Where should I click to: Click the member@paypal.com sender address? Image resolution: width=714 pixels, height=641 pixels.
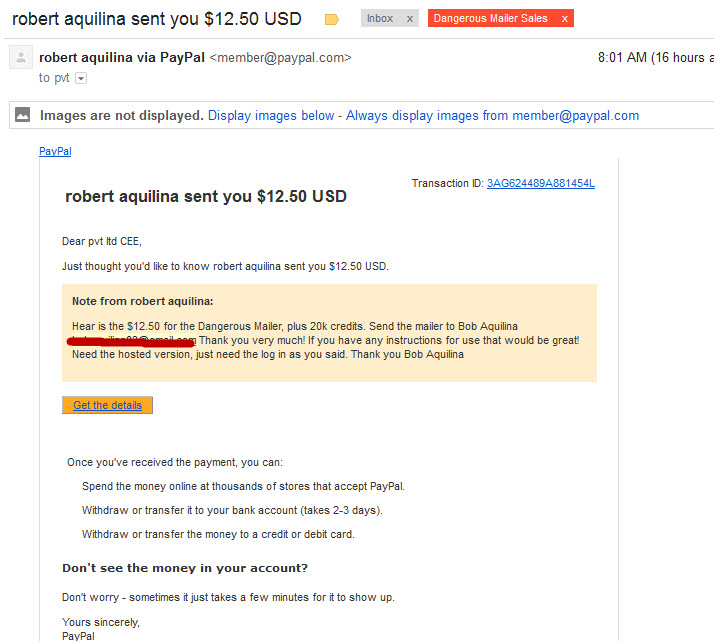(280, 58)
